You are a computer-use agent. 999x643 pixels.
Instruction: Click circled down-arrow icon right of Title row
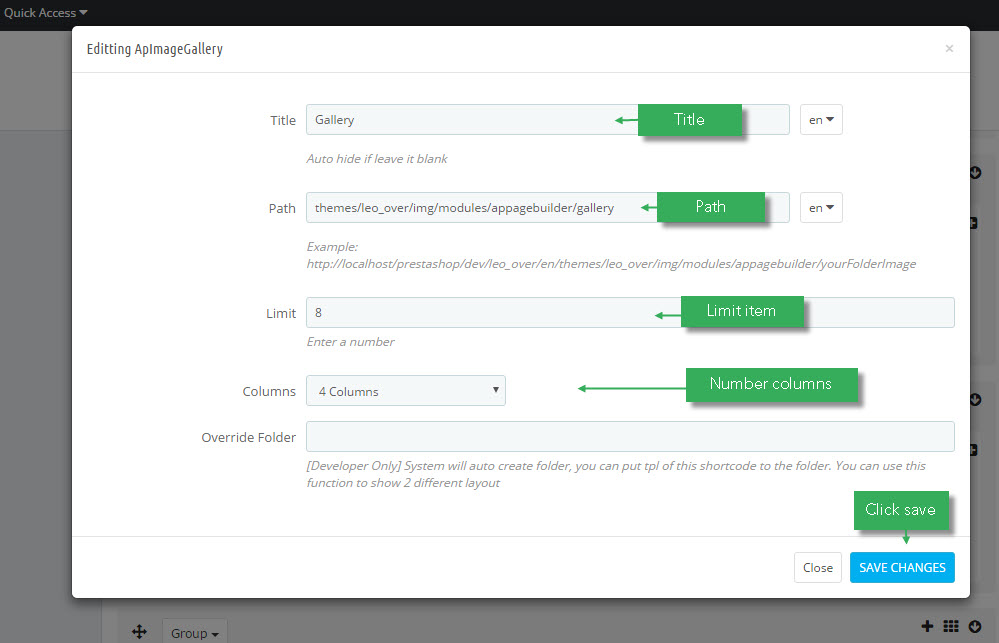(975, 173)
